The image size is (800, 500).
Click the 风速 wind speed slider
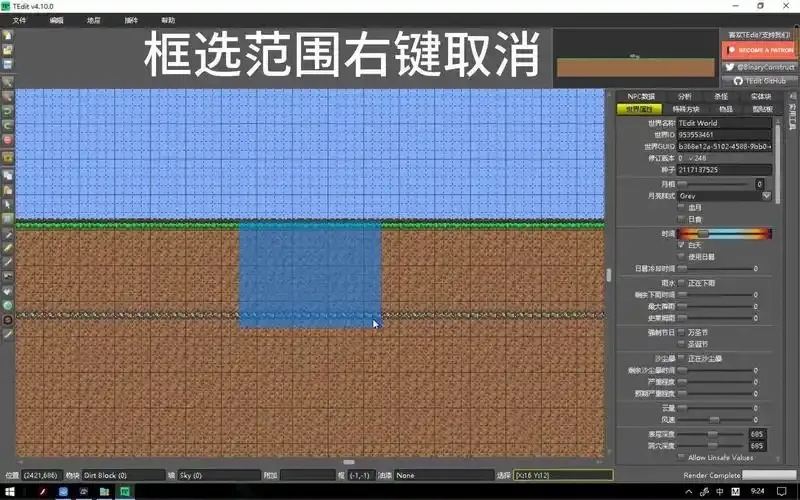[715, 420]
